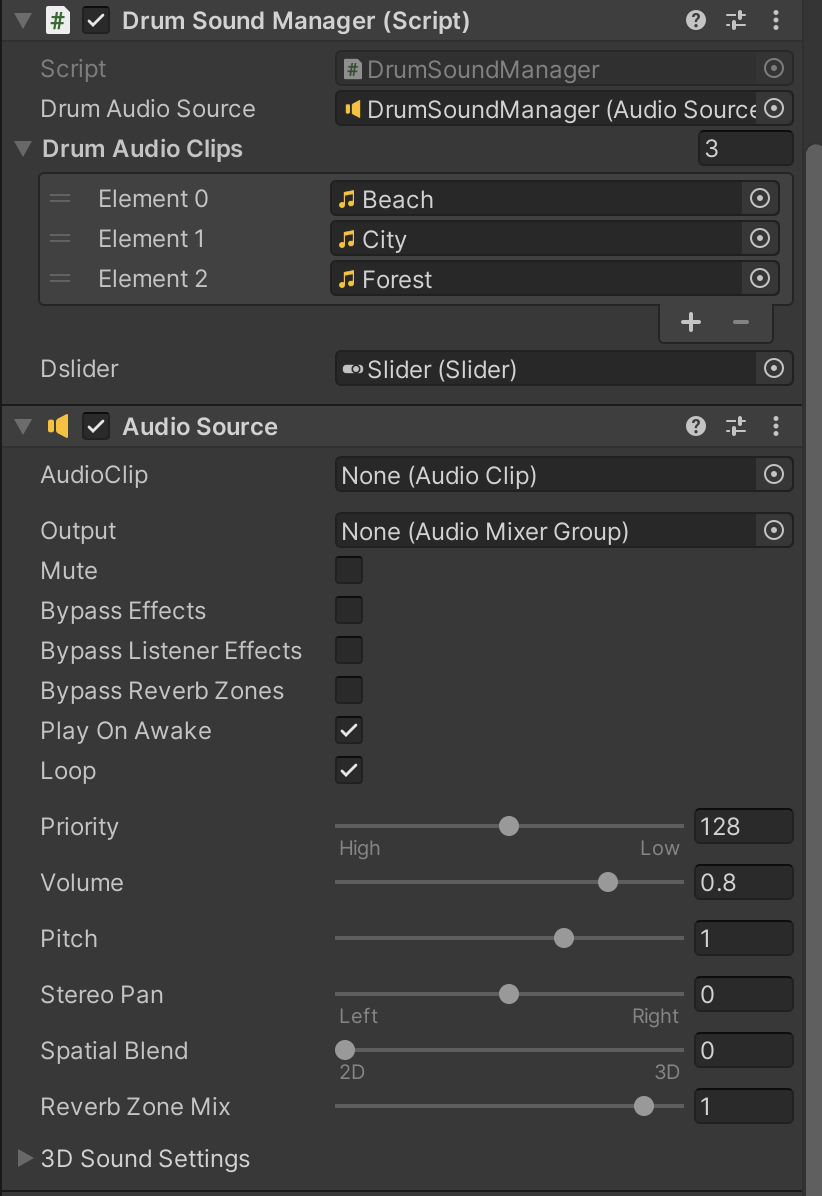Remove a Drum Audio Clips element

741,322
